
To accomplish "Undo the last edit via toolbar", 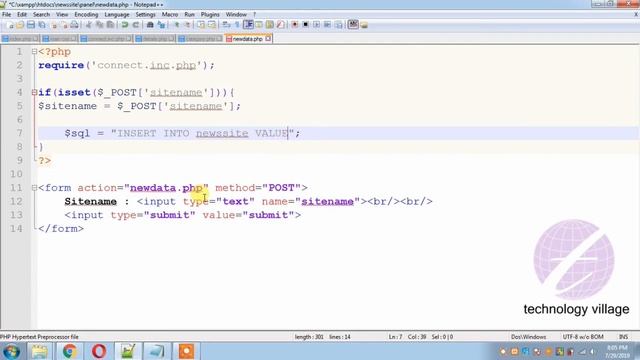I will pyautogui.click(x=124, y=25).
